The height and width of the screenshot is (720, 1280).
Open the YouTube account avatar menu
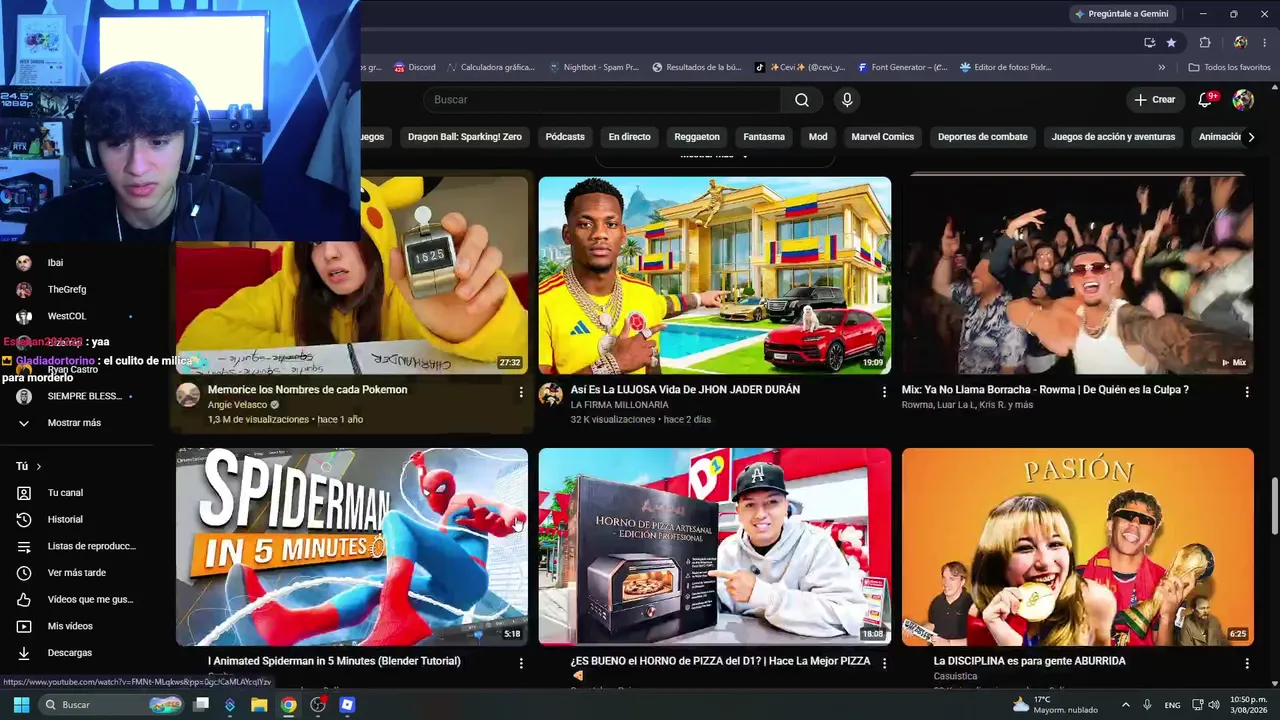(x=1243, y=100)
